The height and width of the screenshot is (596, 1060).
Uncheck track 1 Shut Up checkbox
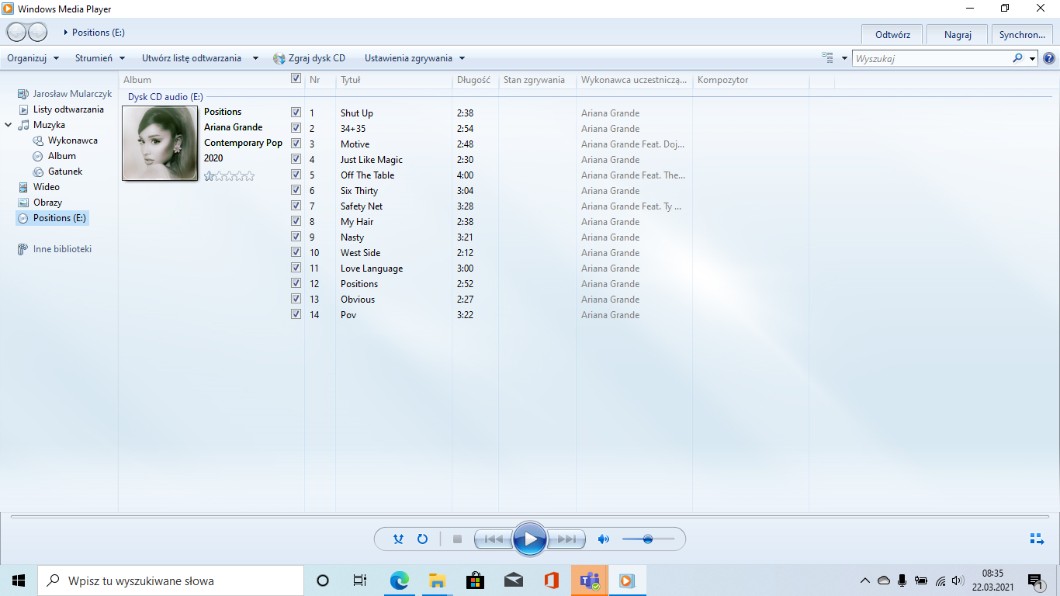[x=296, y=113]
